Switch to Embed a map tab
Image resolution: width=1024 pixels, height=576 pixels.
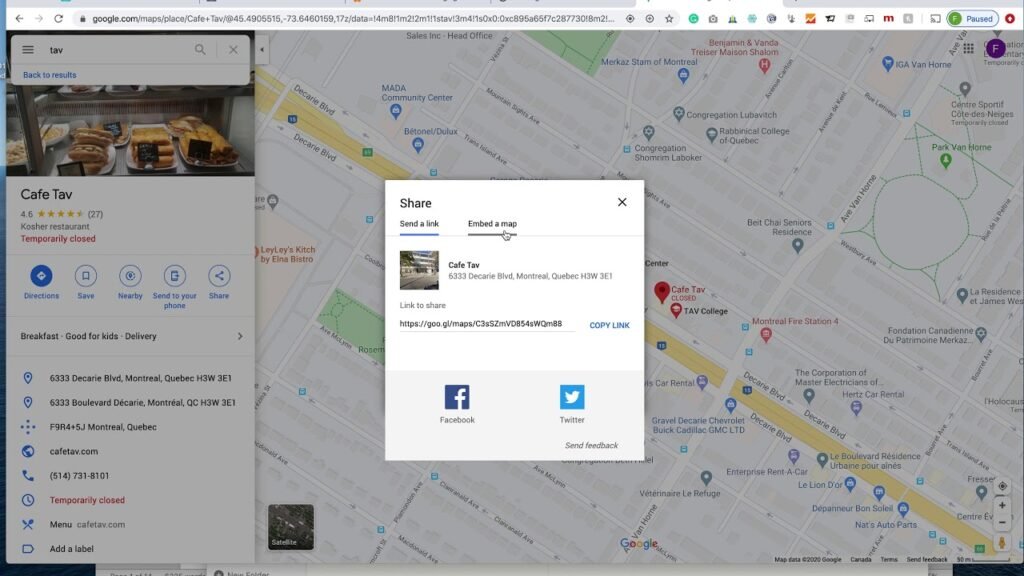point(492,224)
